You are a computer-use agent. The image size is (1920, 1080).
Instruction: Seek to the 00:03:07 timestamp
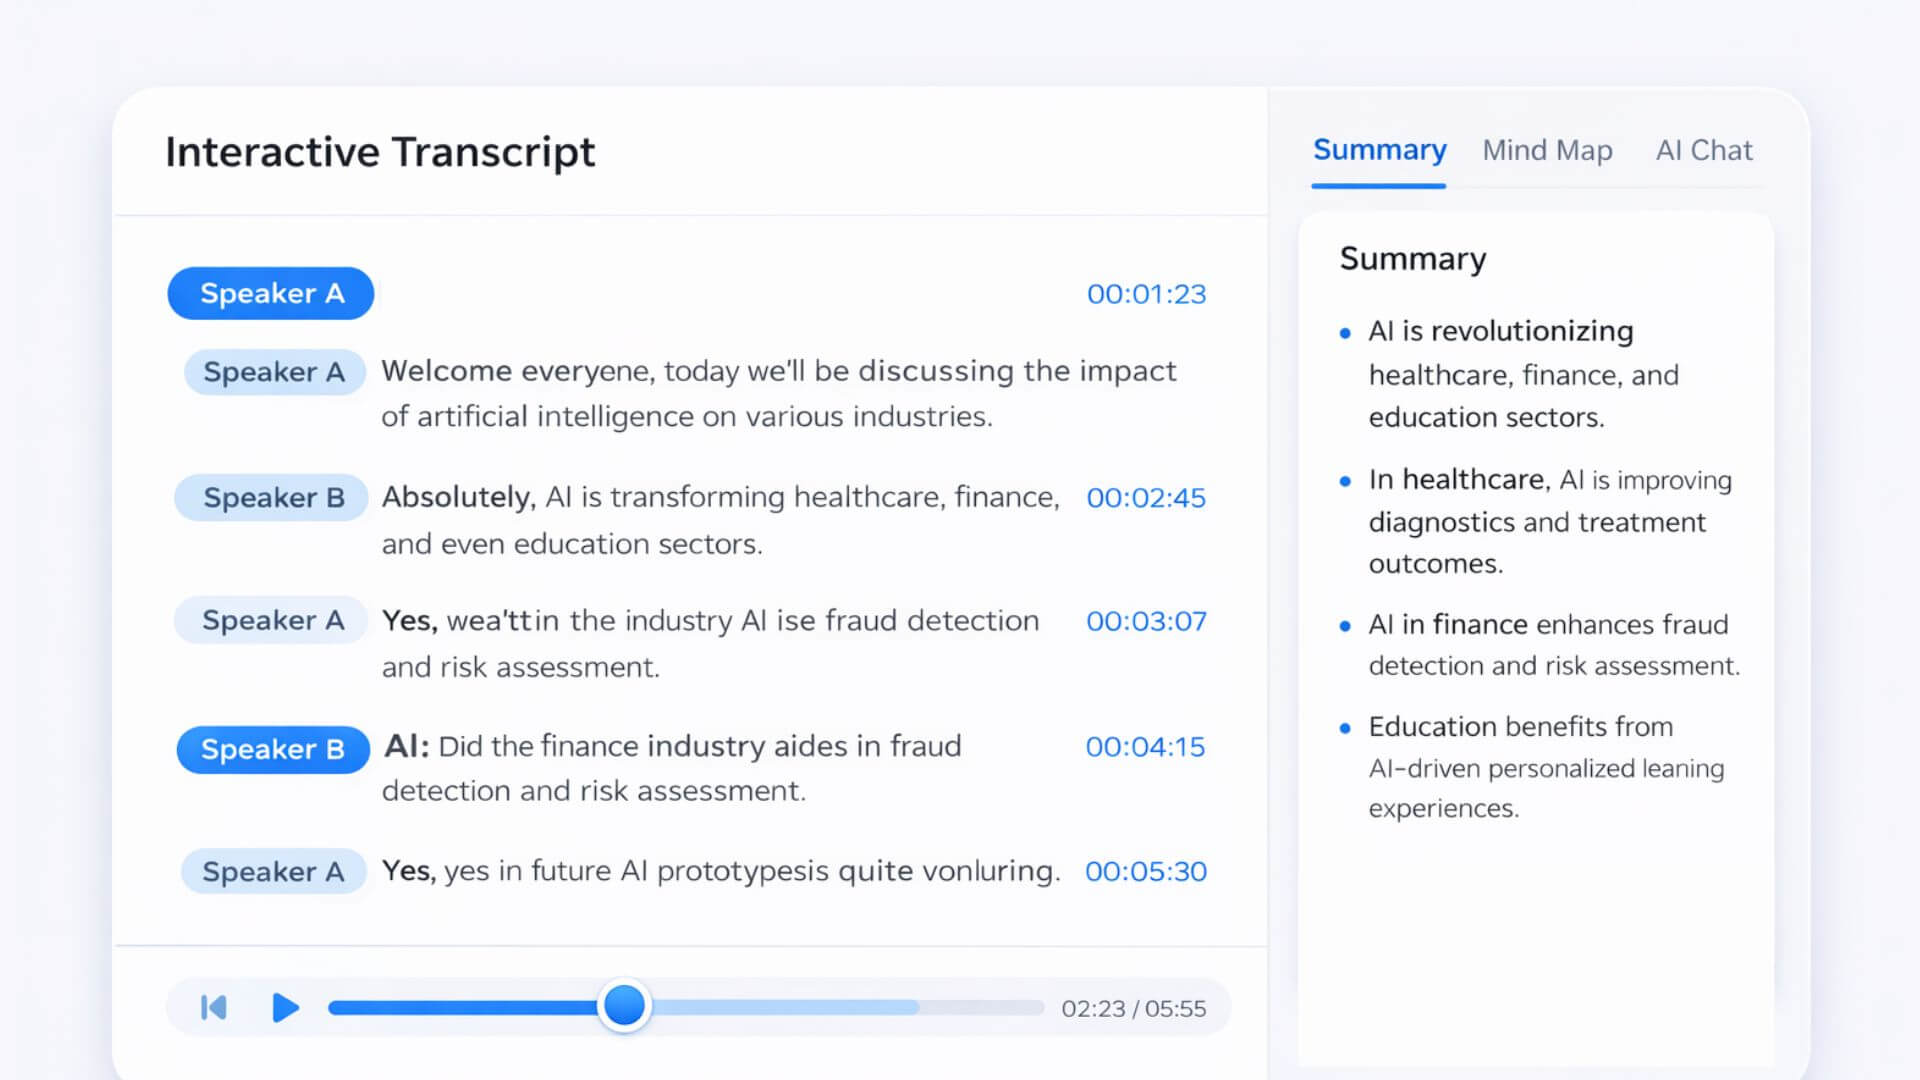tap(1146, 621)
